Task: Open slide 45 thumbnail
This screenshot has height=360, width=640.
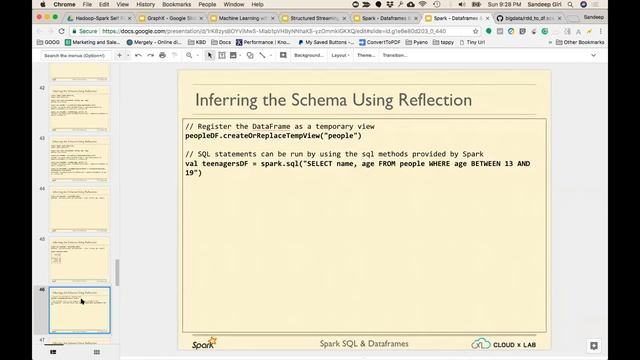Action: tap(80, 260)
